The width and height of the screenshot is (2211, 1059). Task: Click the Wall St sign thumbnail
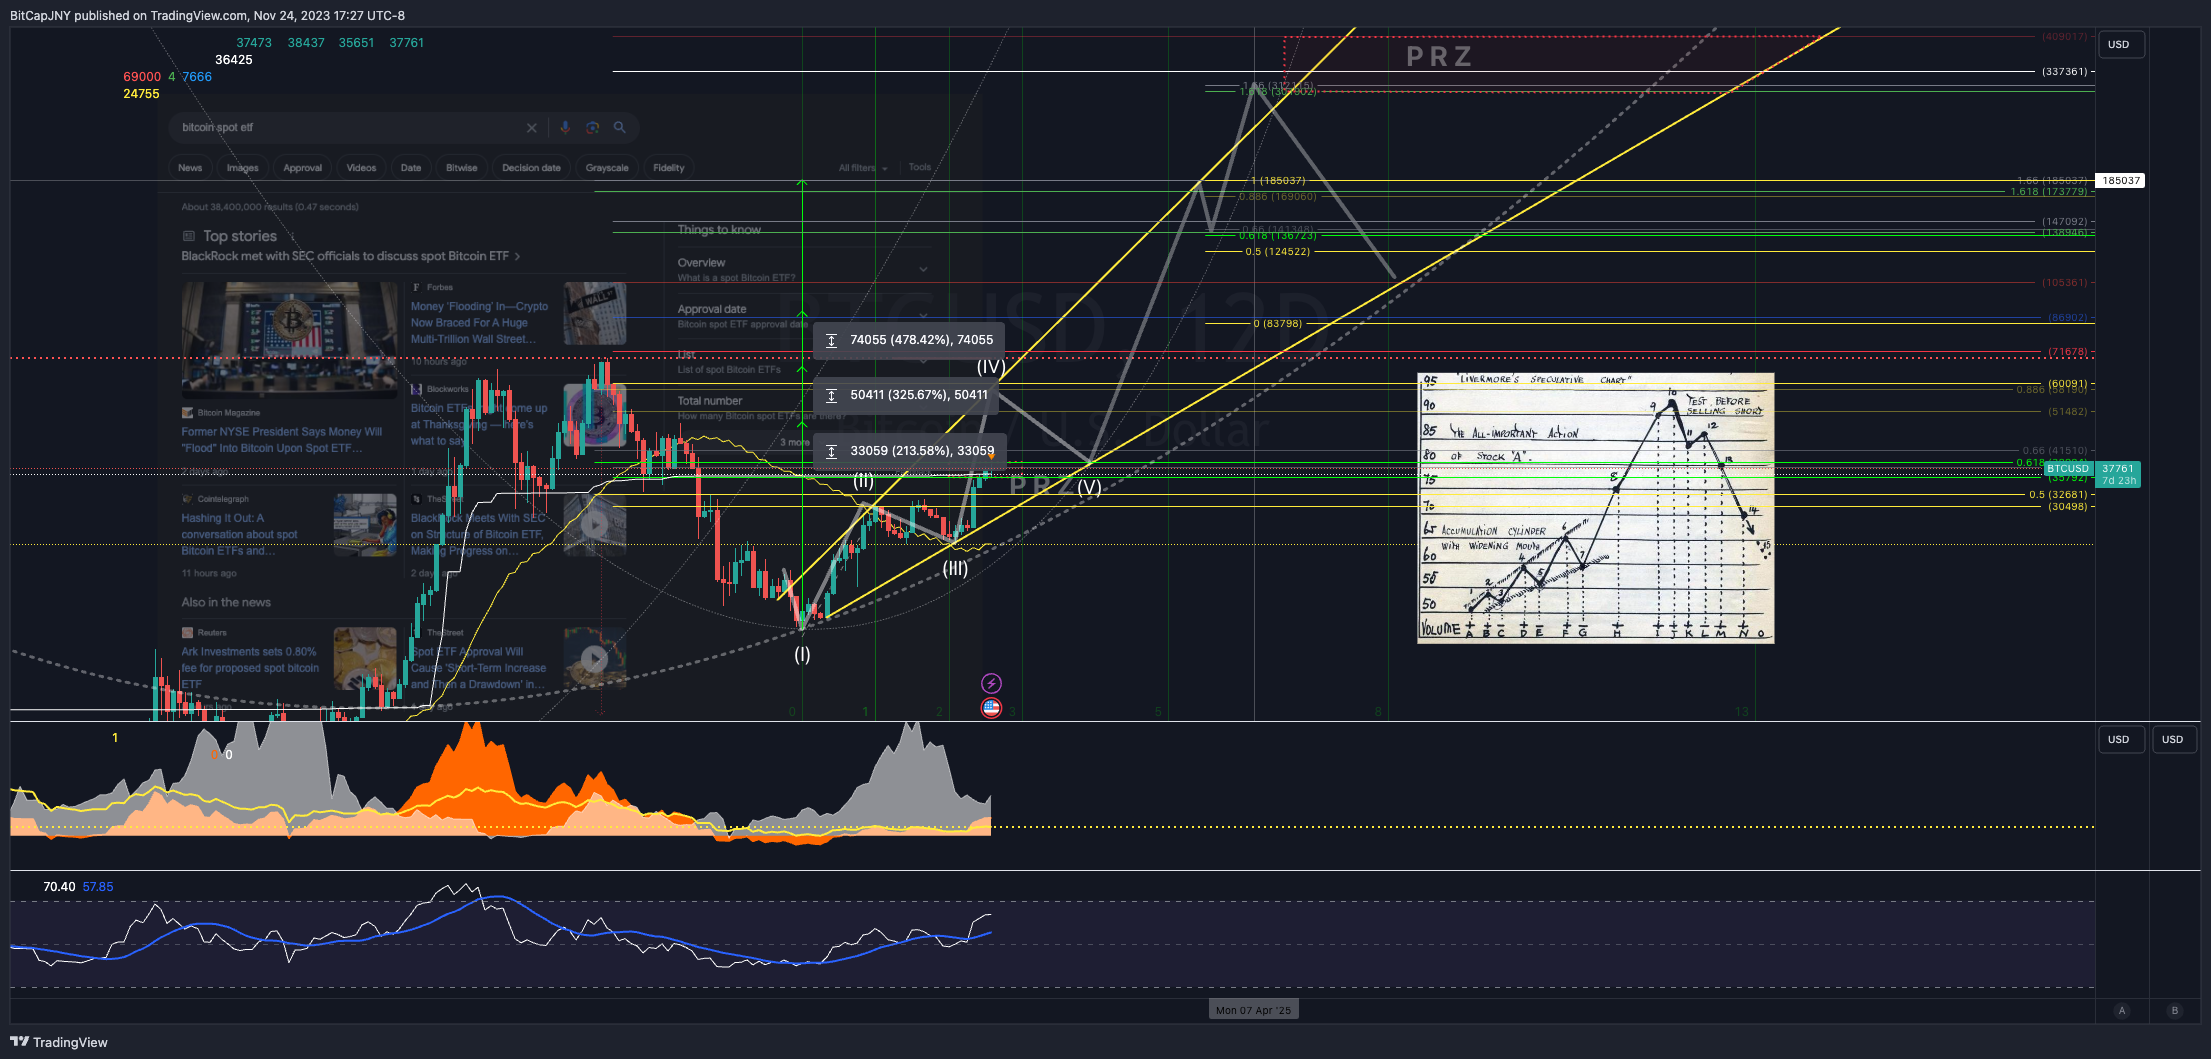click(x=595, y=313)
